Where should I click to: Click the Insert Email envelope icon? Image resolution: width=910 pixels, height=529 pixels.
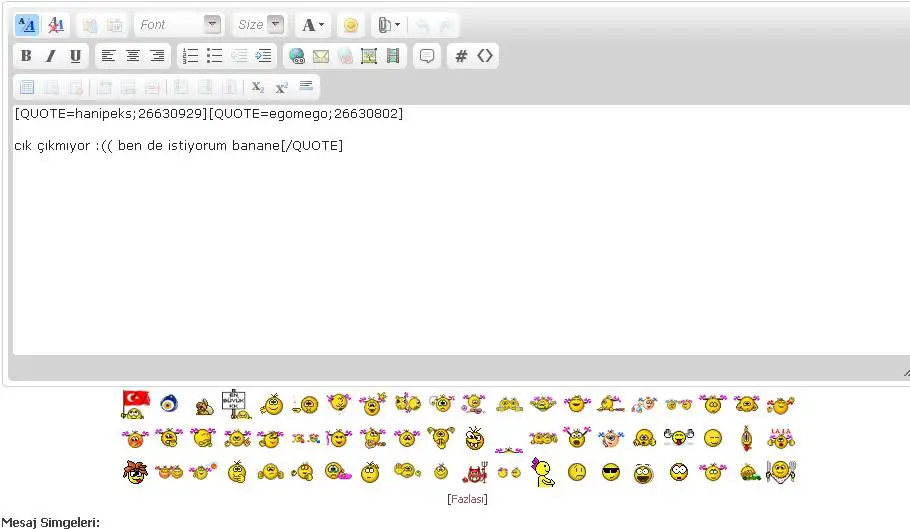(x=320, y=56)
